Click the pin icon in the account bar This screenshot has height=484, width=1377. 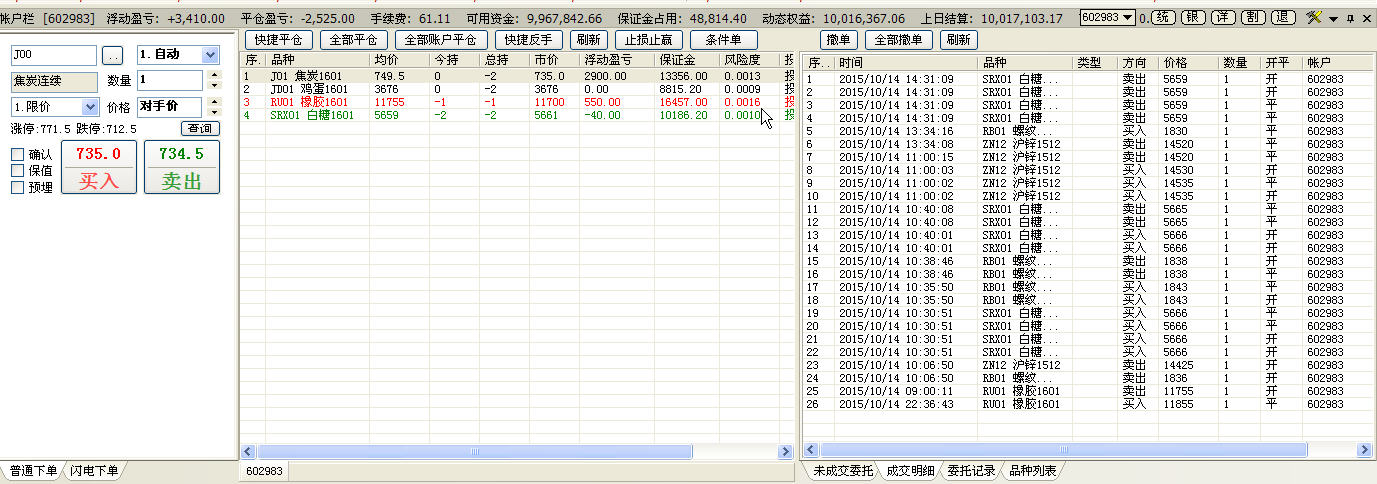pyautogui.click(x=1350, y=18)
